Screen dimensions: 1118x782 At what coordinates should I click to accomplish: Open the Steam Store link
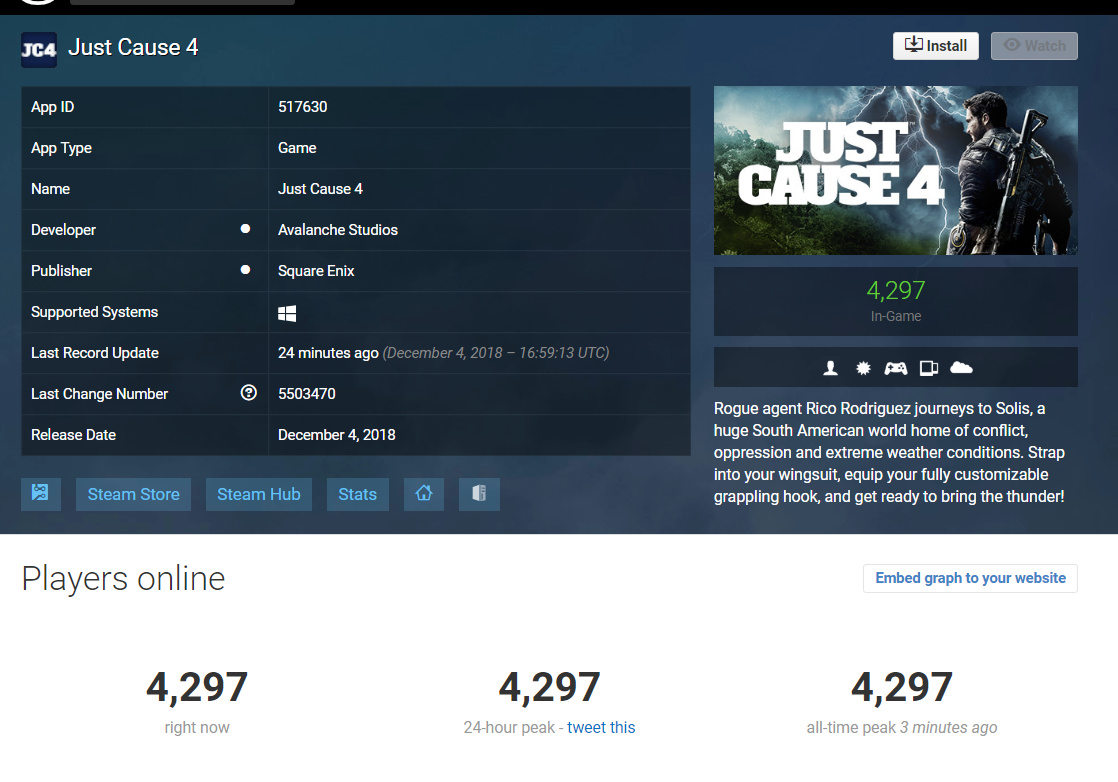click(133, 494)
